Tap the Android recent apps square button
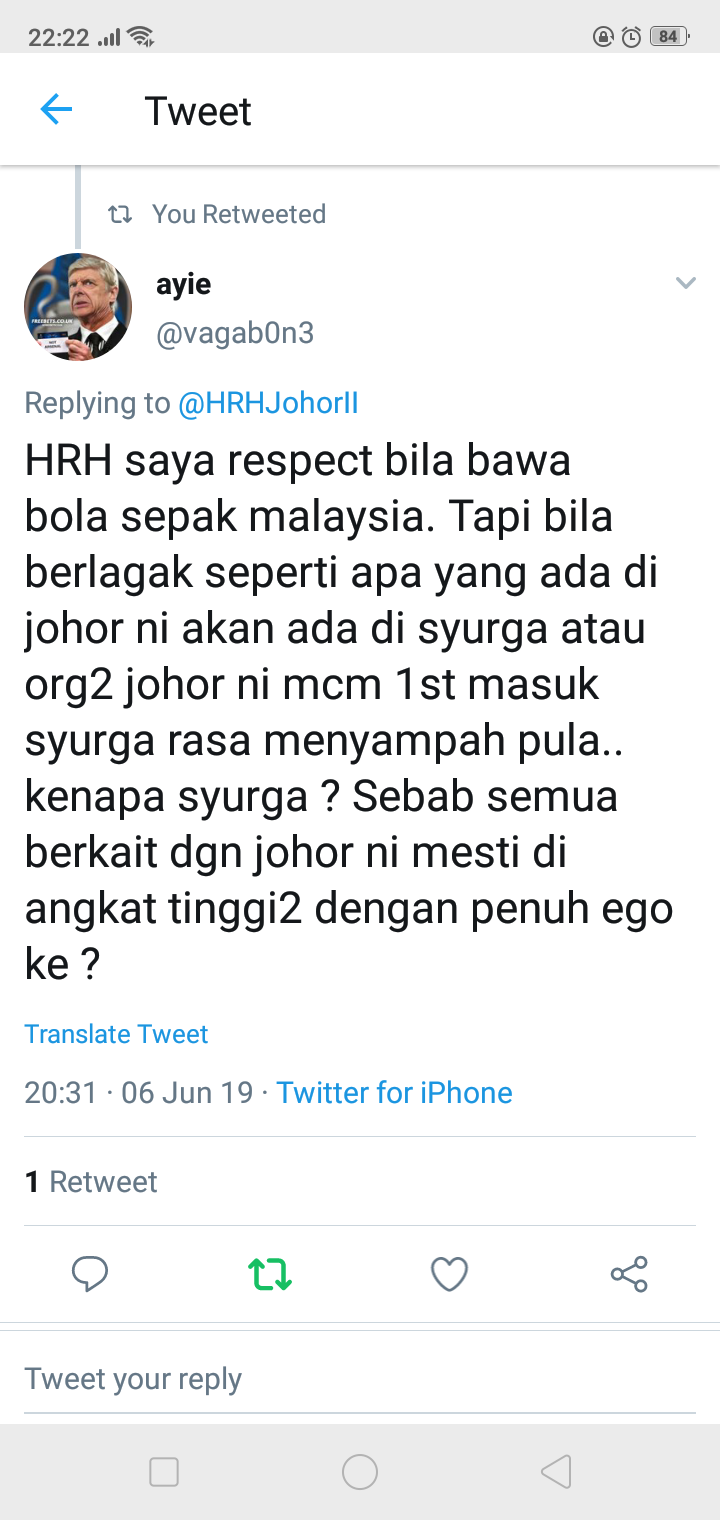The image size is (720, 1520). point(164,1471)
